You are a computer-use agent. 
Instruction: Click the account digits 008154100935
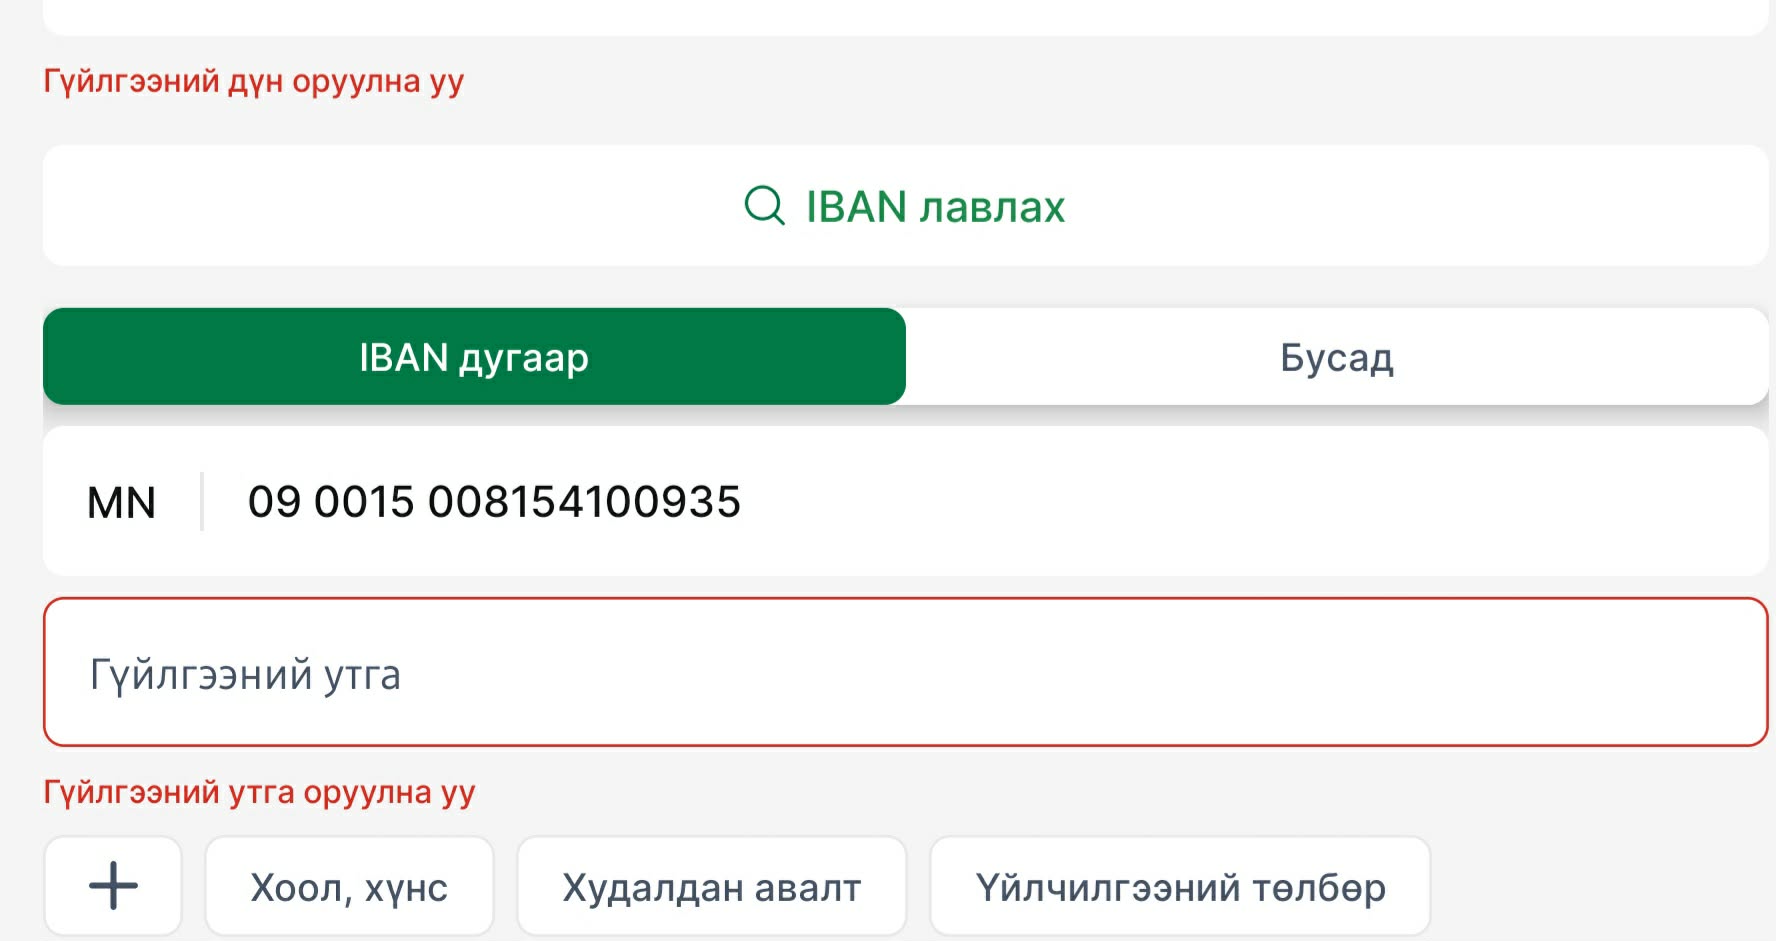[x=584, y=502]
